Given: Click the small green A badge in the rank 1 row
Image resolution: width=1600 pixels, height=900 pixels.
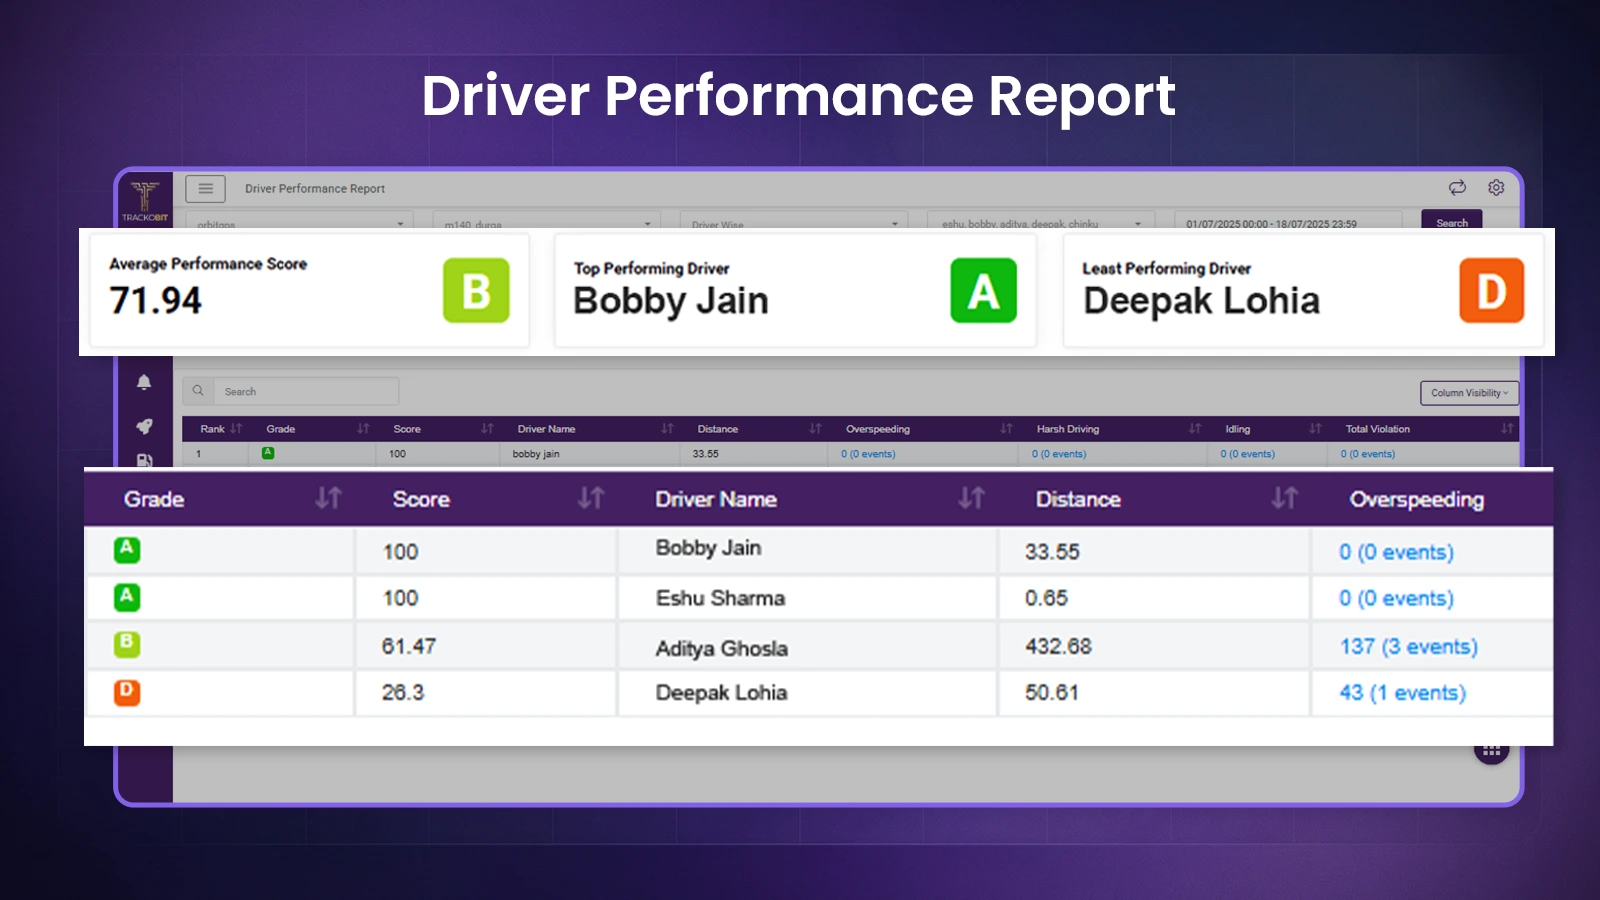Looking at the screenshot, I should pos(268,453).
